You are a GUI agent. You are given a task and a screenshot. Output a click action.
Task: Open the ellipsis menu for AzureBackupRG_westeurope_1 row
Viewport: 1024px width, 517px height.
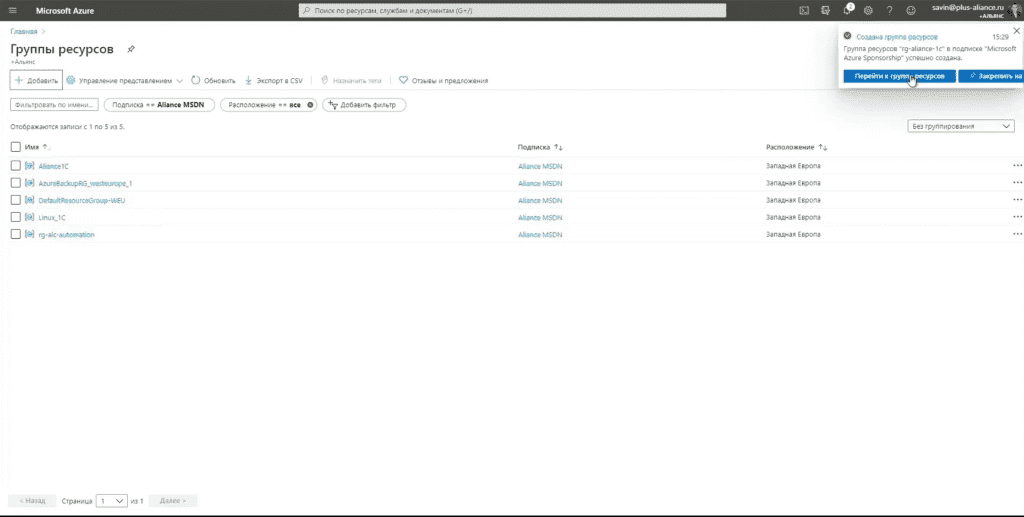pyautogui.click(x=1017, y=183)
